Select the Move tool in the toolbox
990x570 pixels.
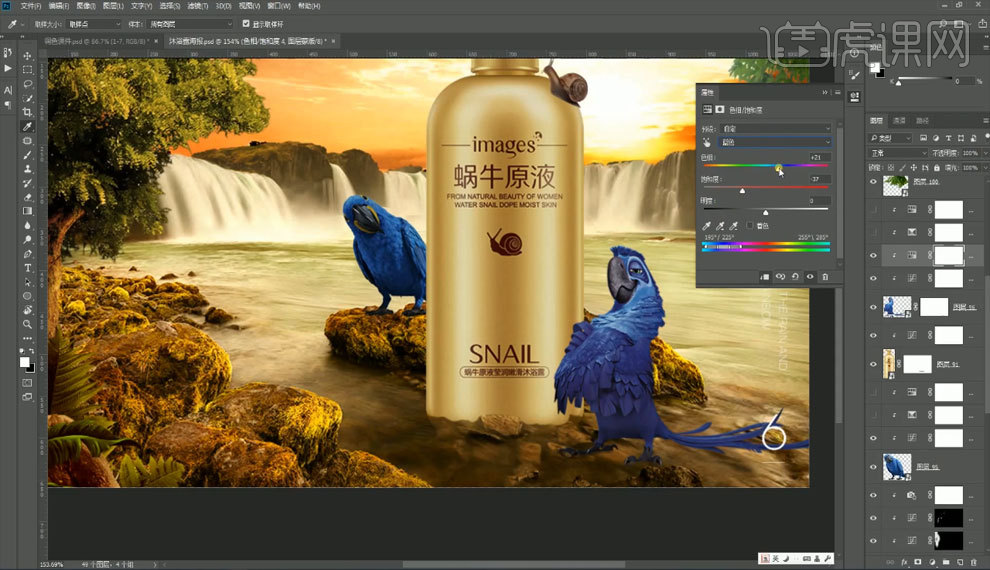27,56
